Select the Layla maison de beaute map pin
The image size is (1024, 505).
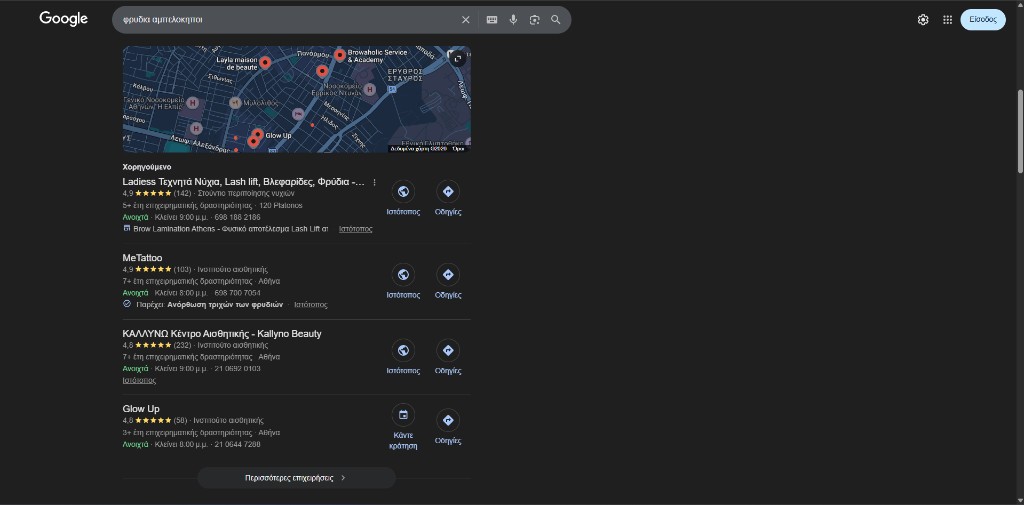[265, 63]
